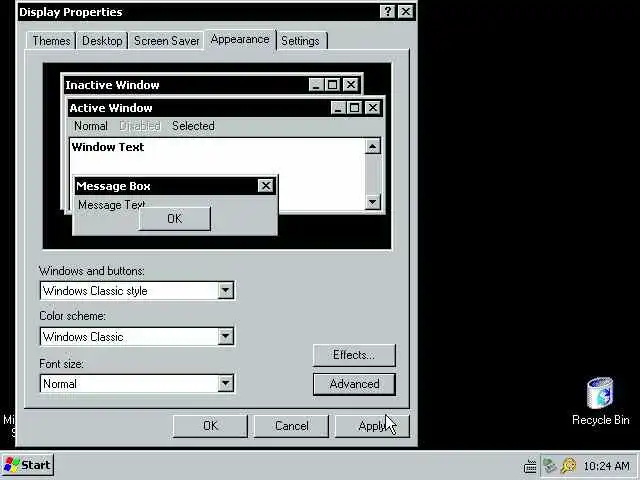The image size is (640, 480).
Task: Click the preview Inactive Window title bar
Action: coord(212,85)
